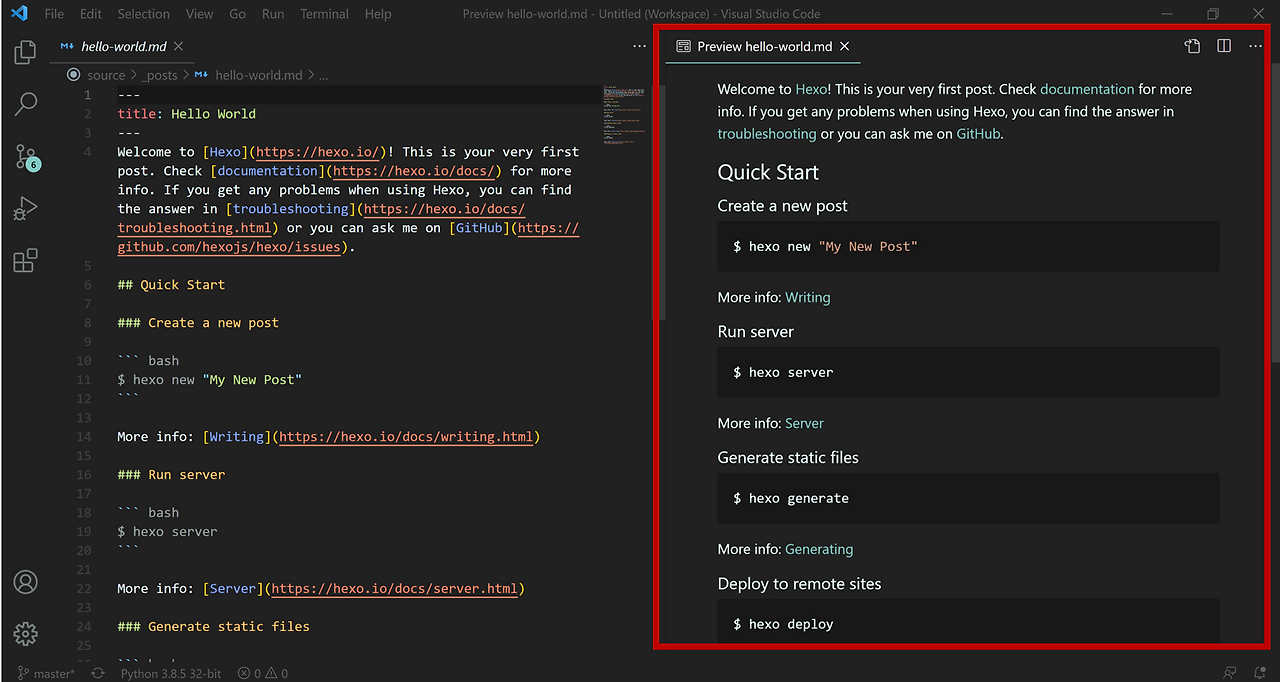The image size is (1280, 682).
Task: Click '_posts' breadcrumb segment
Action: pos(159,75)
